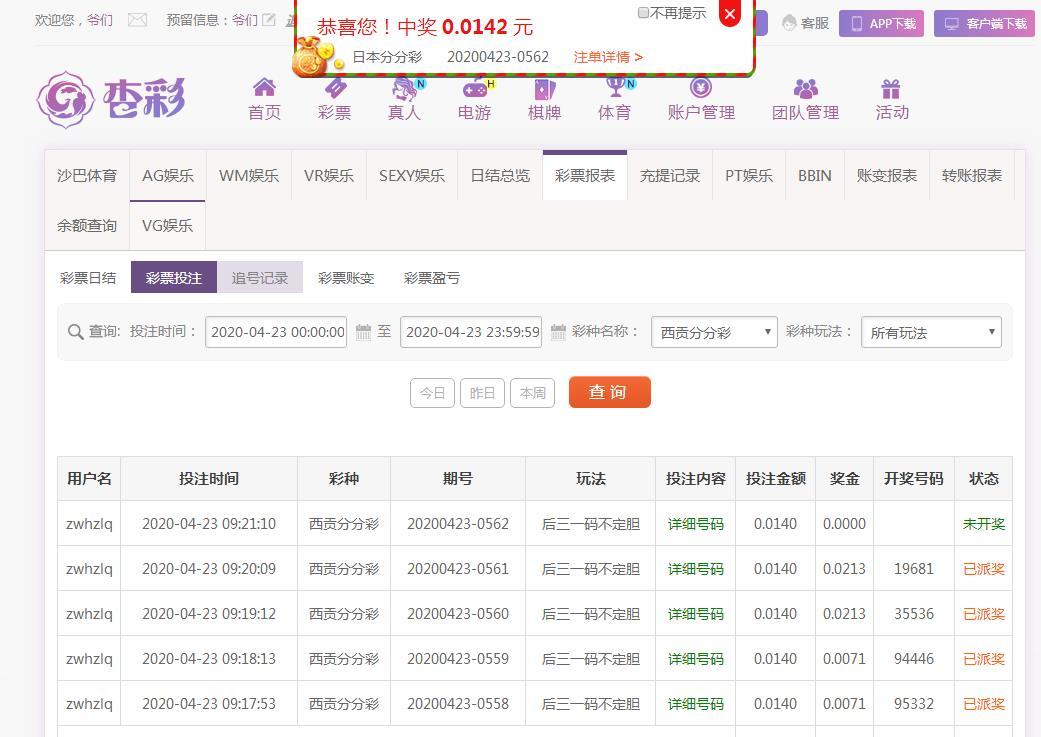The width and height of the screenshot is (1041, 737).
Task: Open 注单详情 link in popup
Action: click(x=608, y=57)
